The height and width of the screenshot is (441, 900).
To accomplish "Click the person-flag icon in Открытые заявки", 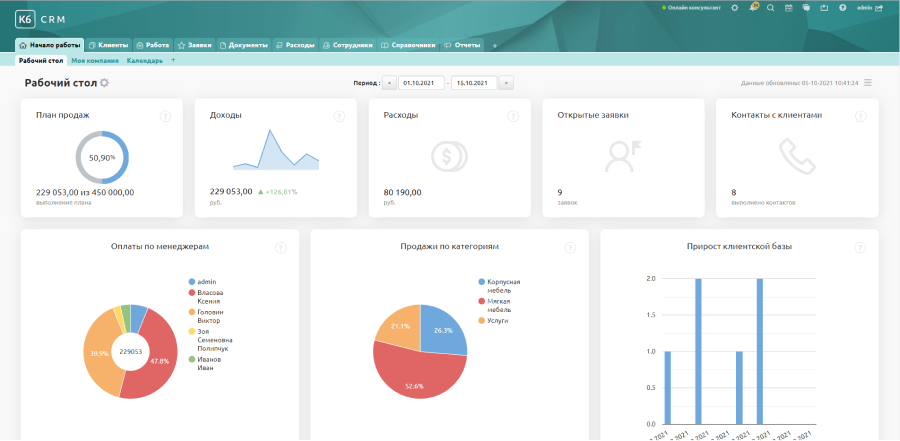I will 623,156.
